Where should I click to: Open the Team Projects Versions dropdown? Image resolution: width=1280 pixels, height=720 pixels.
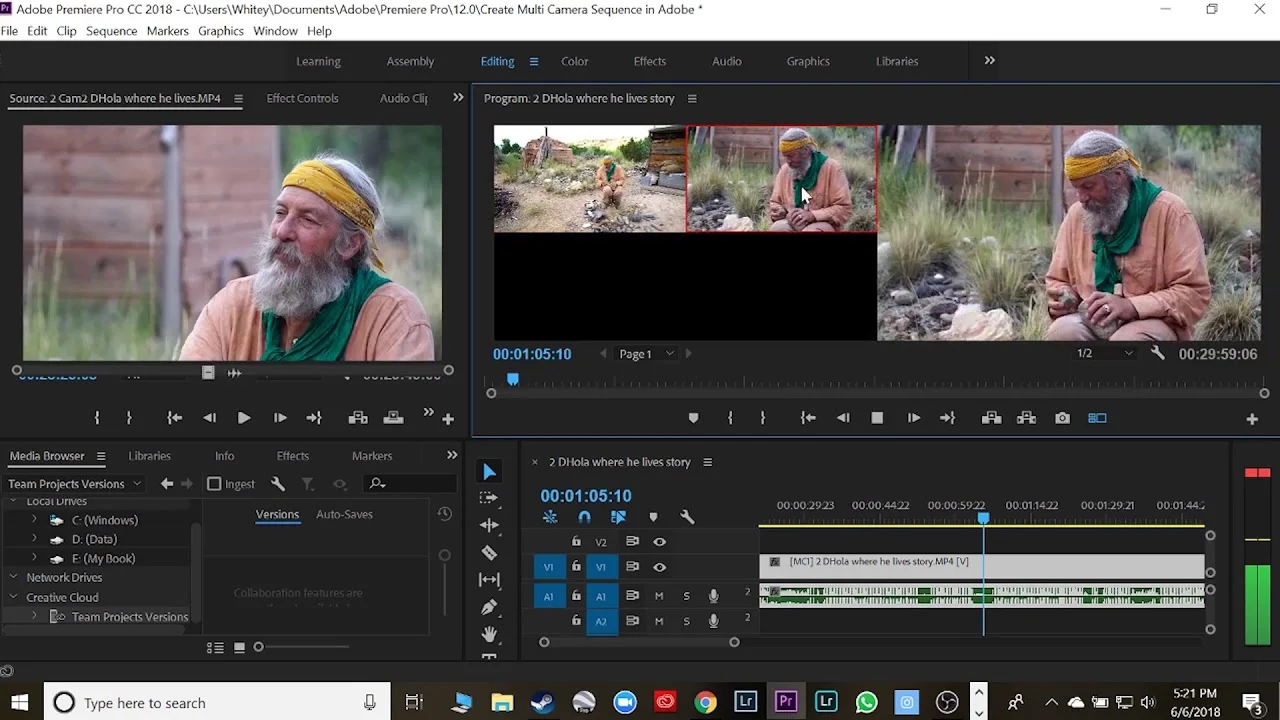pyautogui.click(x=75, y=484)
